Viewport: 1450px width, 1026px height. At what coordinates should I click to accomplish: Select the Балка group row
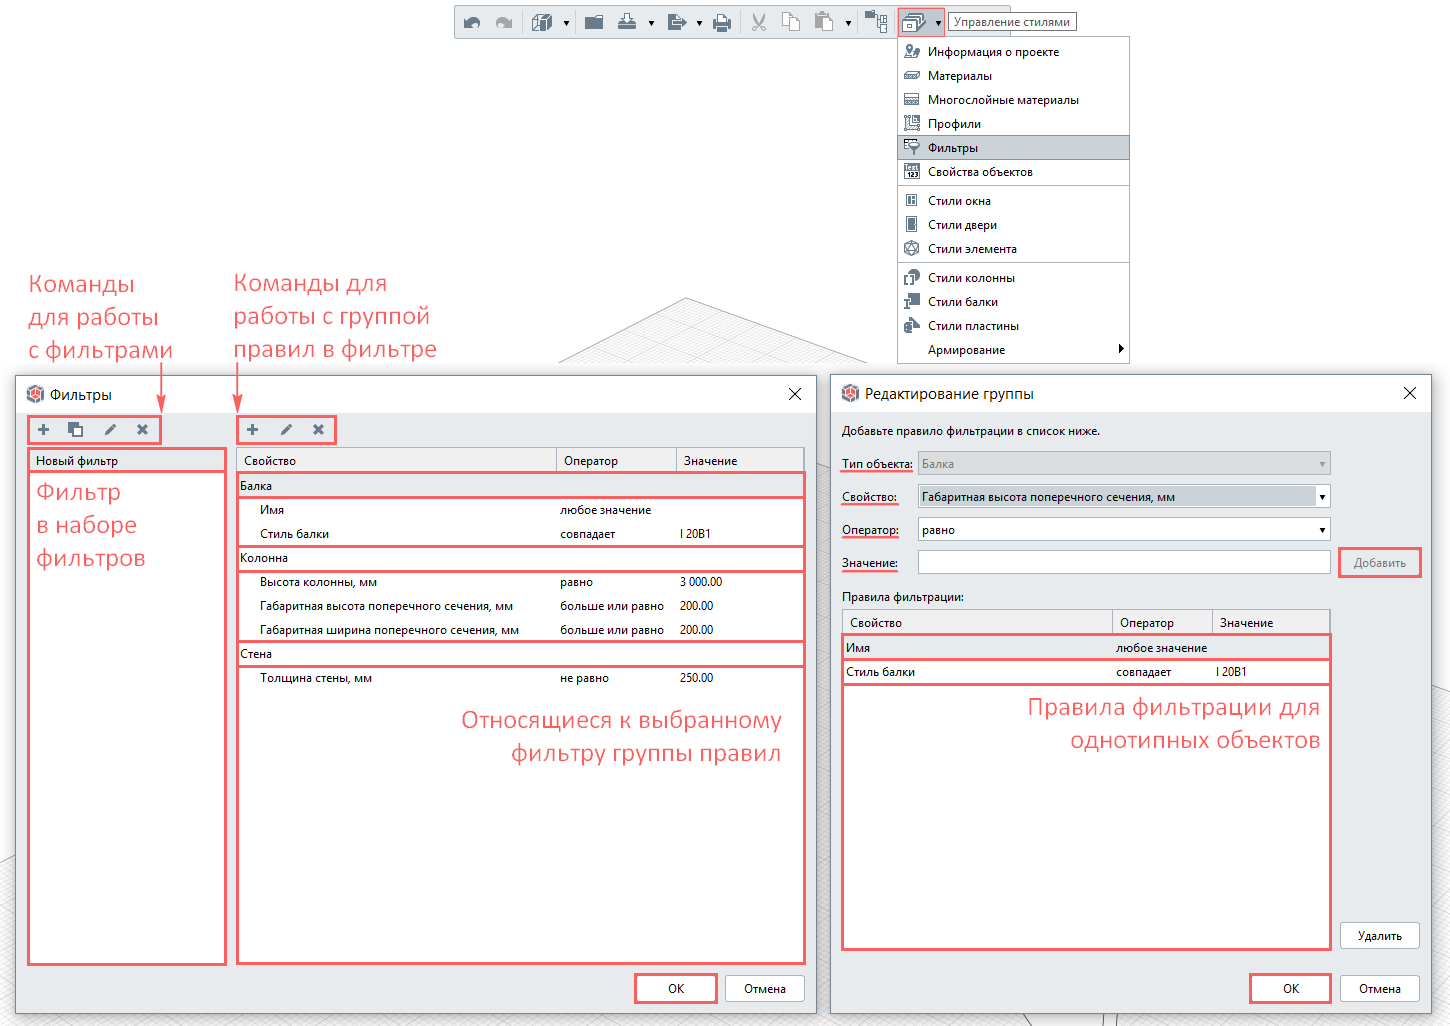tap(520, 486)
